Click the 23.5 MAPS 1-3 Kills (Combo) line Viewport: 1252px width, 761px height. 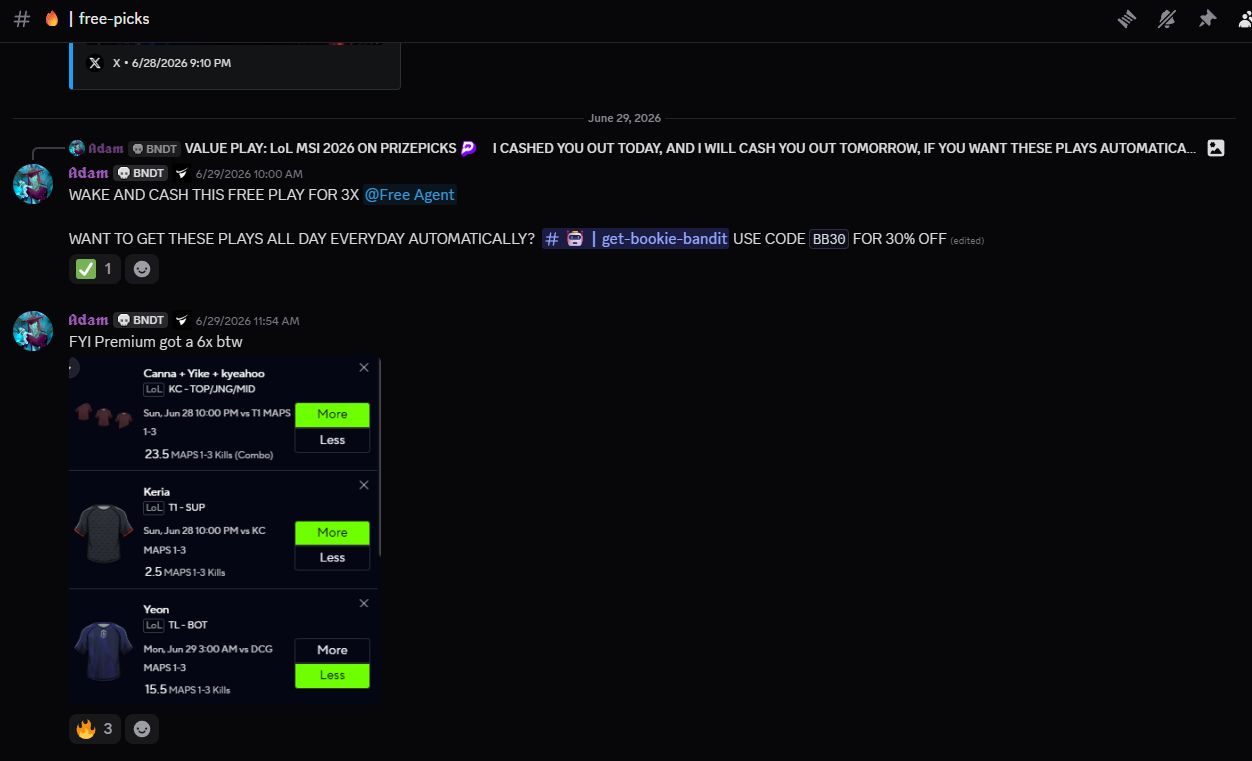pyautogui.click(x=209, y=454)
